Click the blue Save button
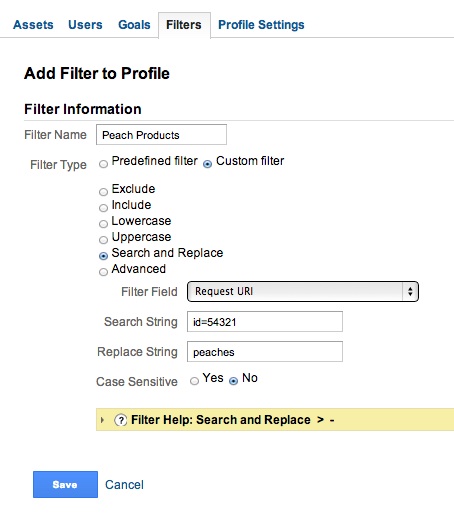 65,484
